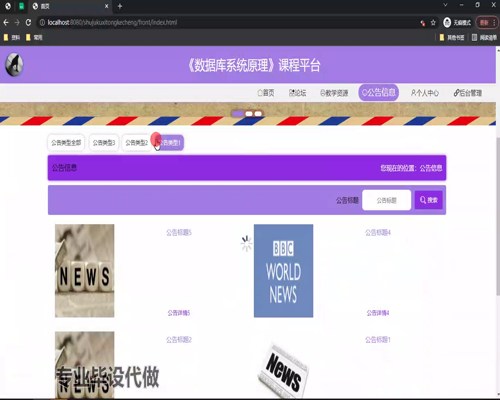Filter by 公告类型2 tab
Image resolution: width=500 pixels, height=400 pixels.
pyautogui.click(x=136, y=143)
